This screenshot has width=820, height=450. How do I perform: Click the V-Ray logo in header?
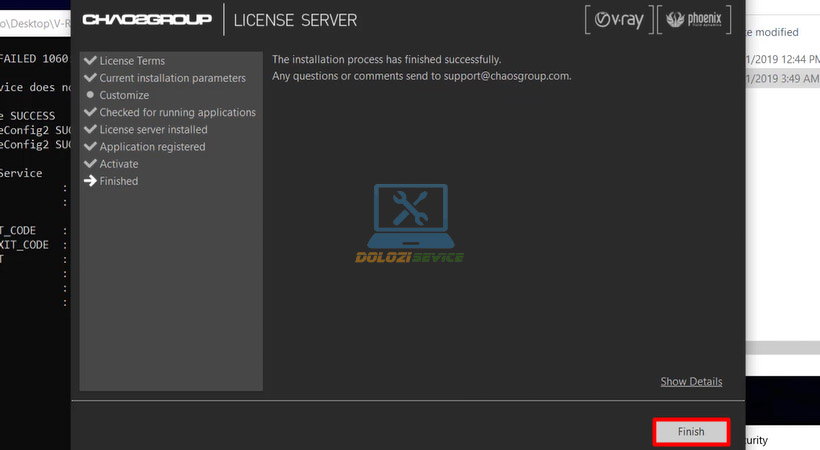coord(620,19)
